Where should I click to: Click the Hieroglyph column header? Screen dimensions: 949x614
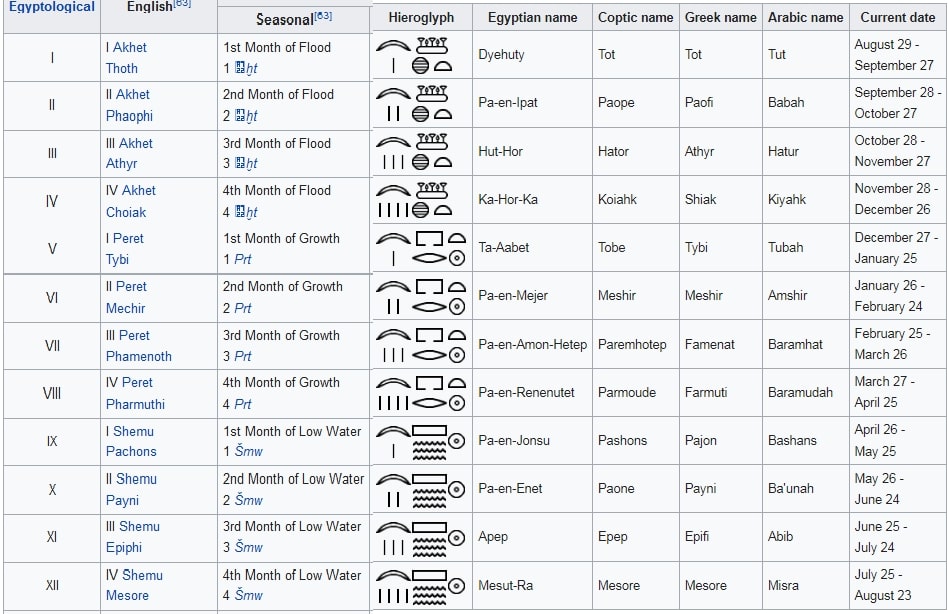[x=421, y=18]
